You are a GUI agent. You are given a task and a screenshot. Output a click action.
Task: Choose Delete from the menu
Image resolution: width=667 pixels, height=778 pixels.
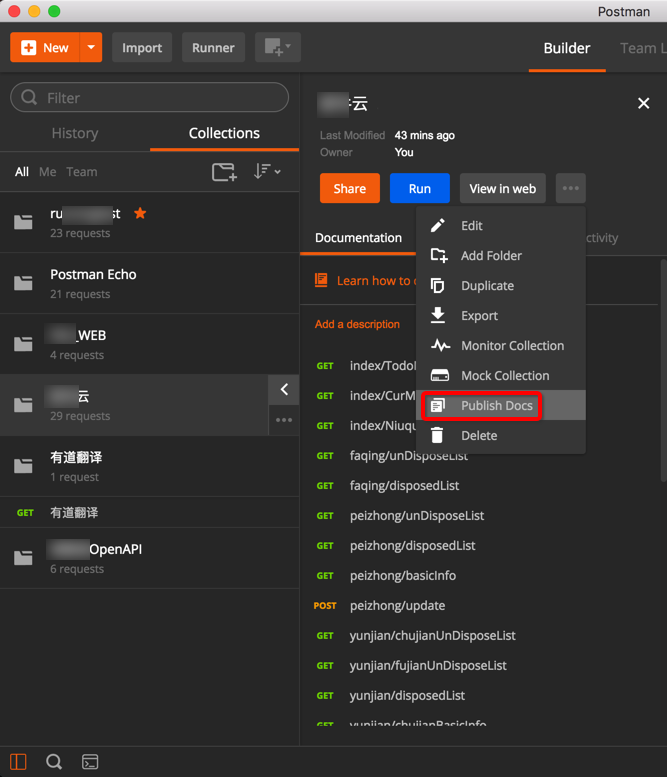pyautogui.click(x=501, y=436)
